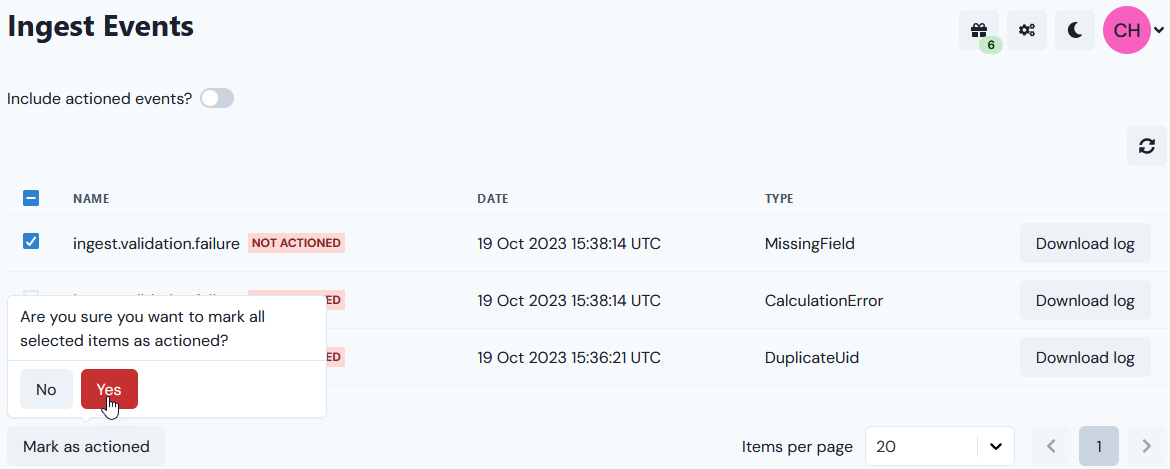Download log for MissingField event
The width and height of the screenshot is (1170, 469).
coord(1085,243)
